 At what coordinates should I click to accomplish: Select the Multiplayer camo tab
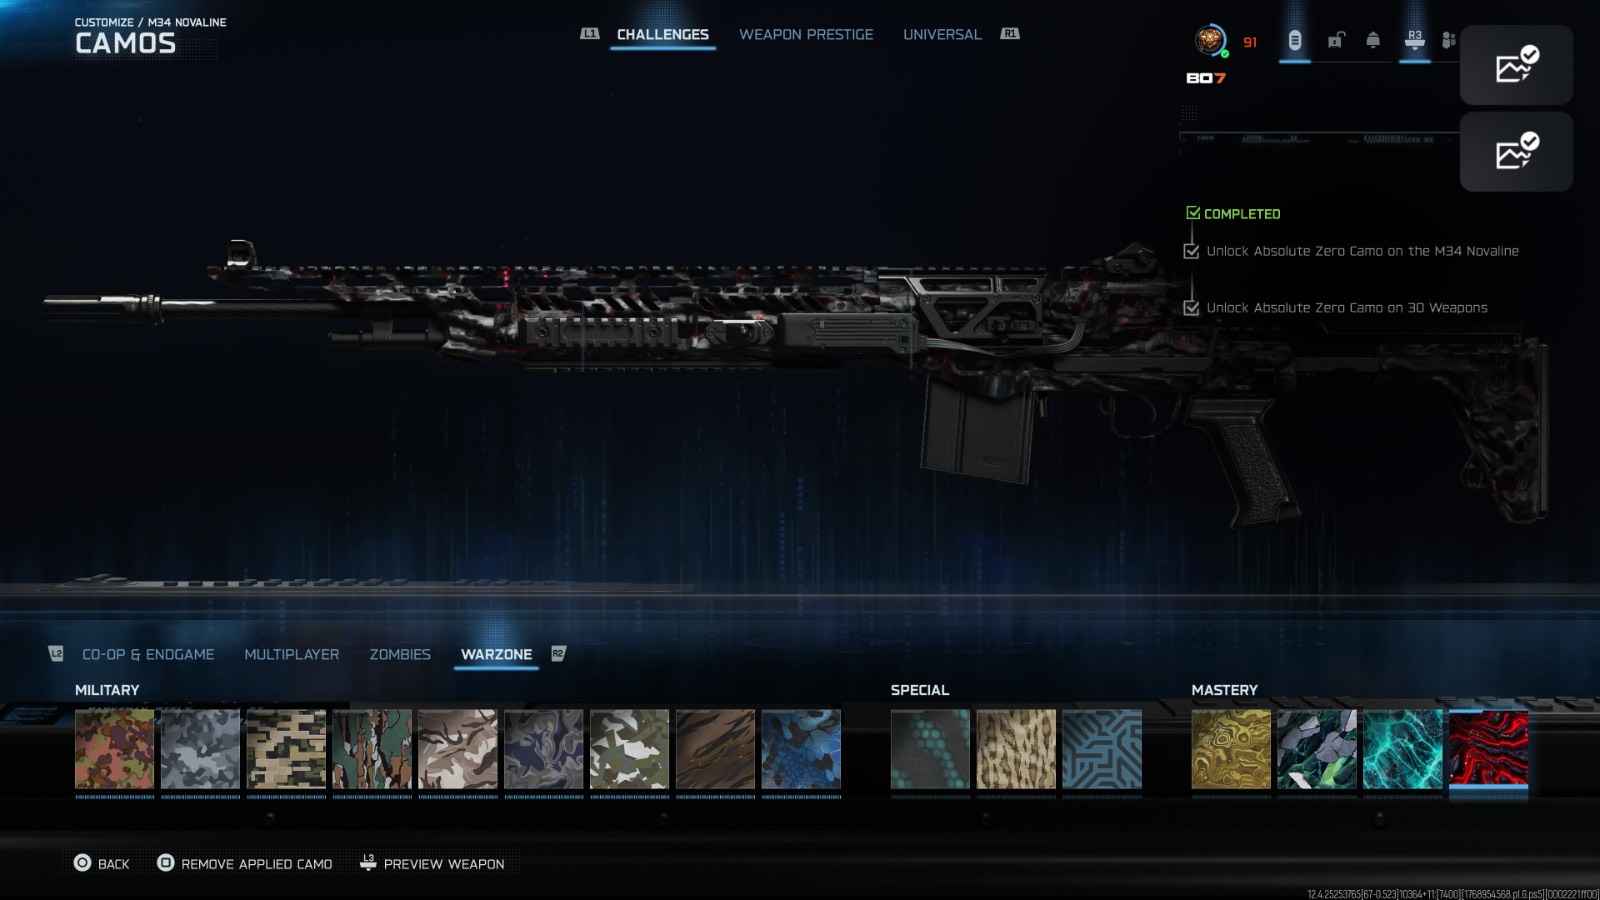pos(292,654)
